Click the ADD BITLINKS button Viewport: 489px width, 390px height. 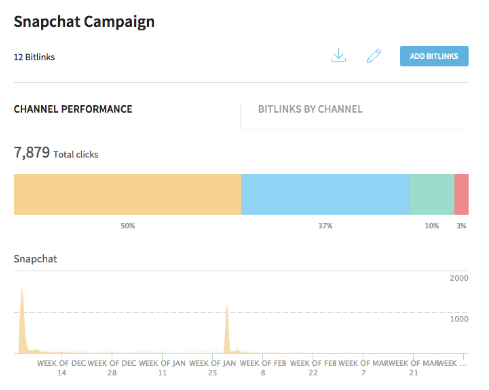point(434,56)
